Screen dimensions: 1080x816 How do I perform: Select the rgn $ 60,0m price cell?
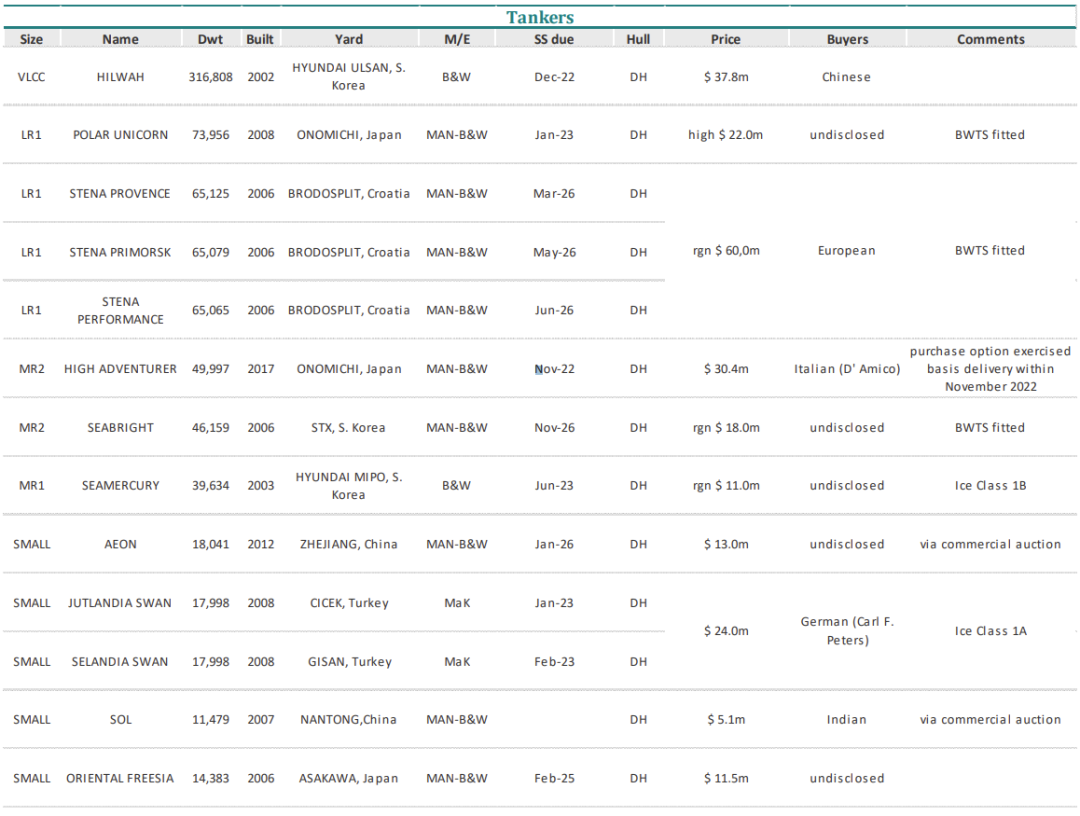(725, 251)
